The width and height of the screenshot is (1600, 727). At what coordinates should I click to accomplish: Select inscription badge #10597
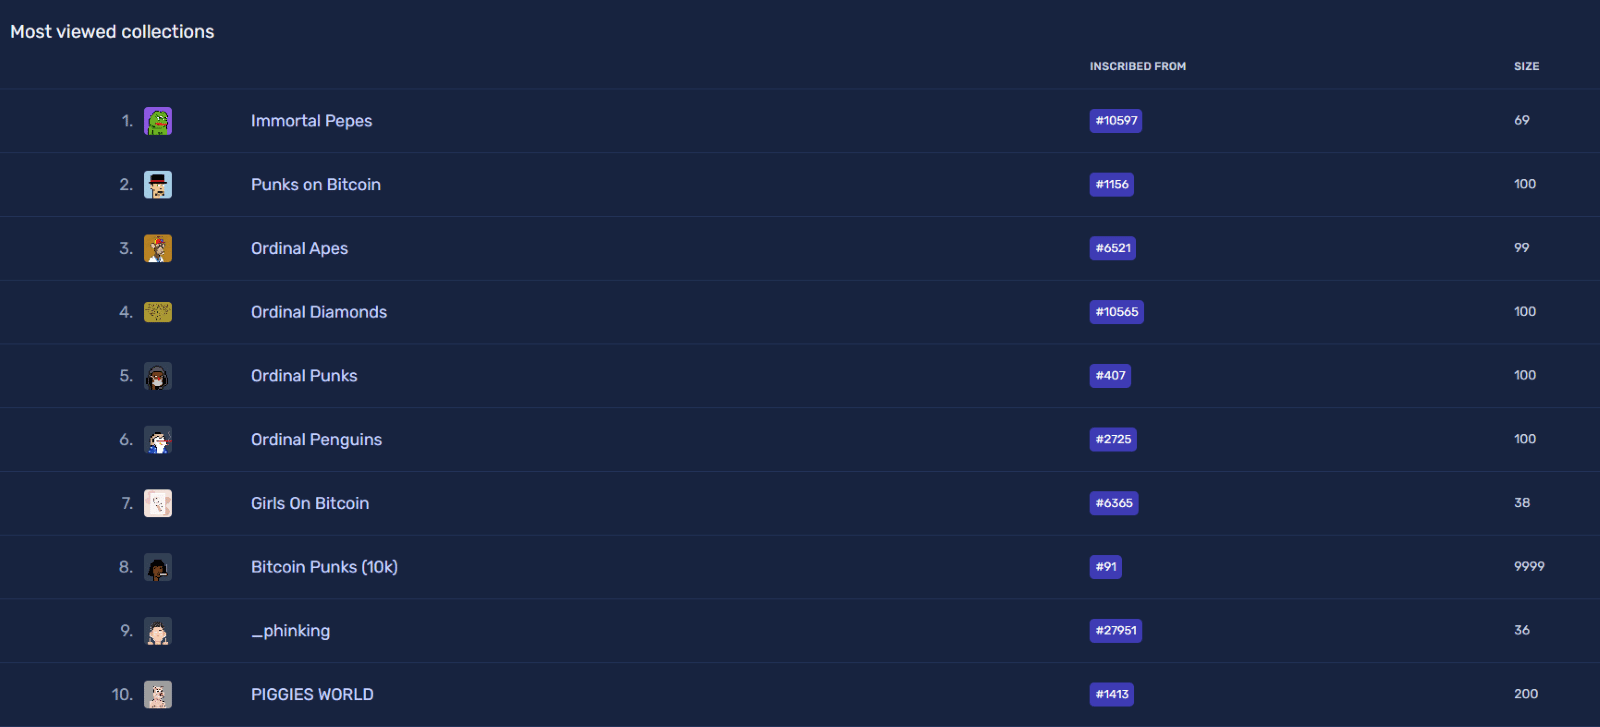[1116, 121]
